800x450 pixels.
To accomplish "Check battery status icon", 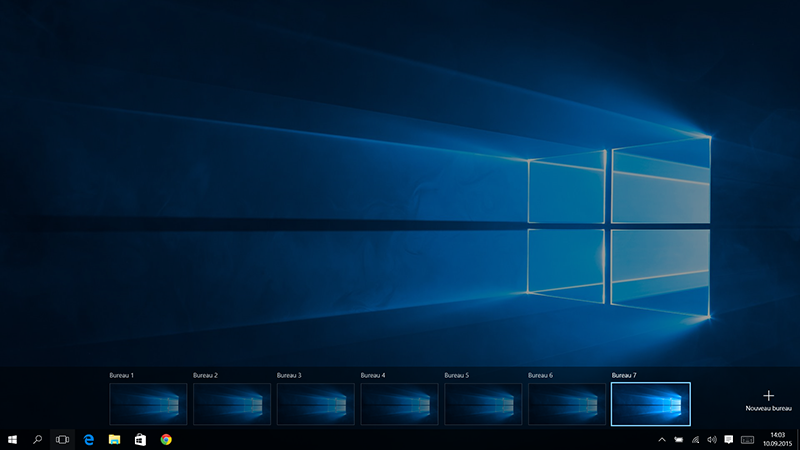I will pos(679,439).
